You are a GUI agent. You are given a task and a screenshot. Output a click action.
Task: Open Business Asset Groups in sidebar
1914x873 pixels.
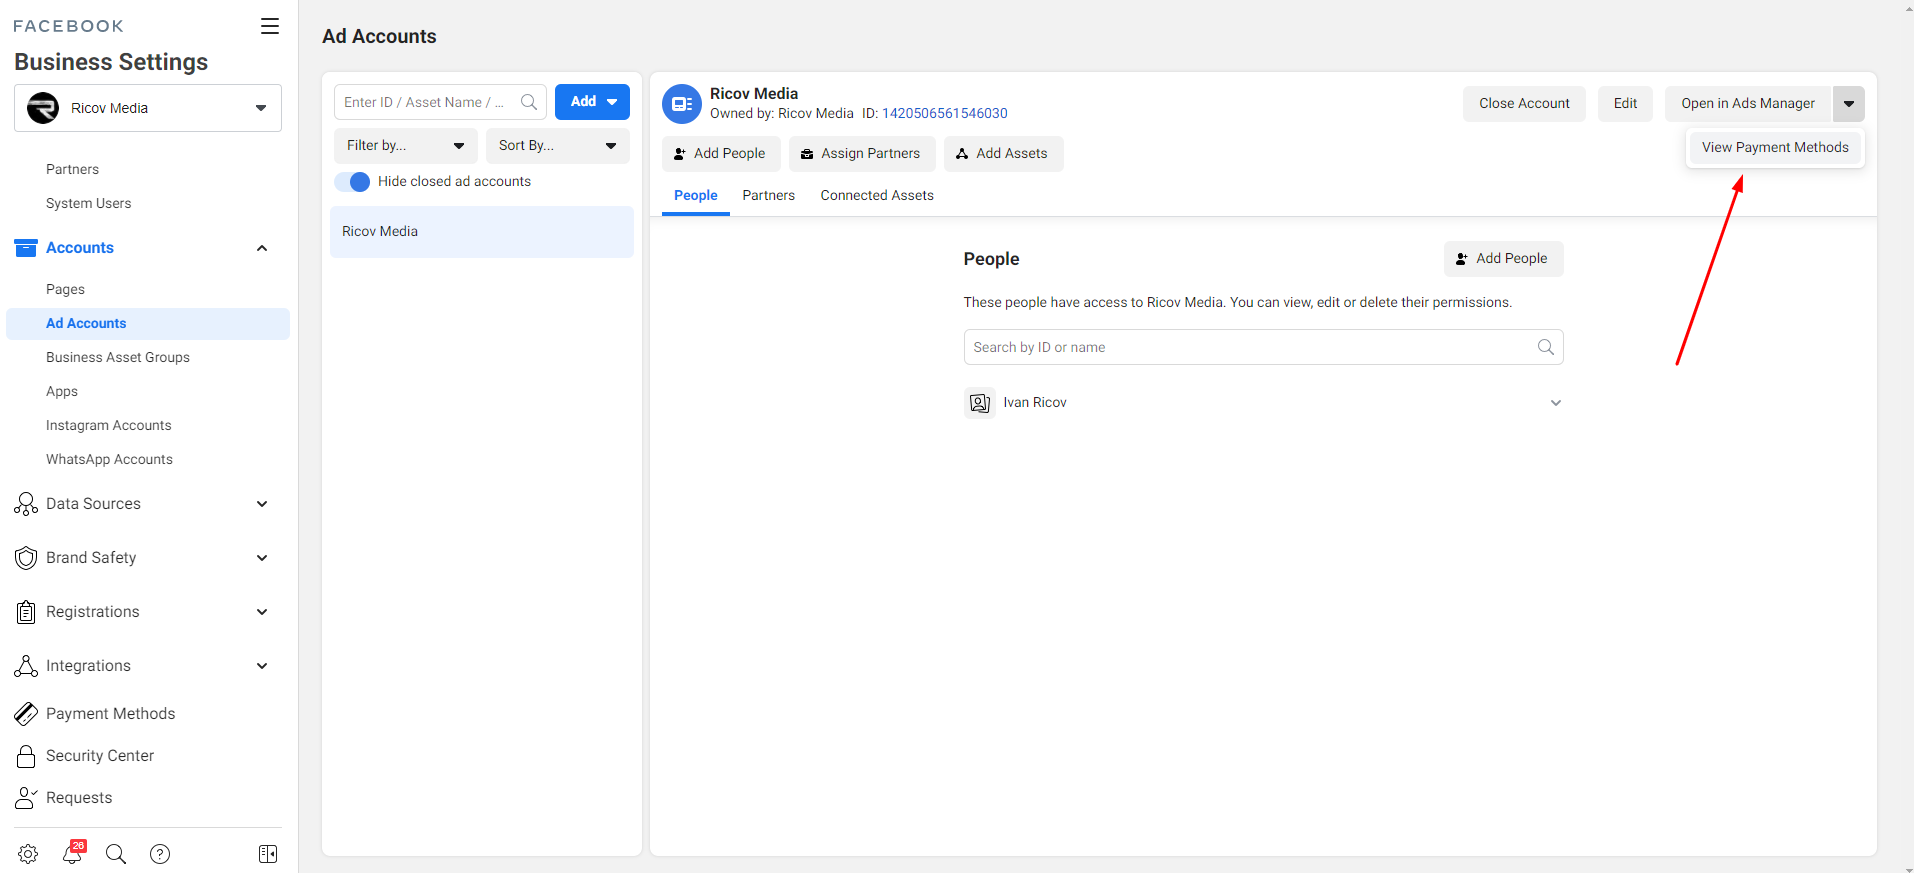pos(118,358)
